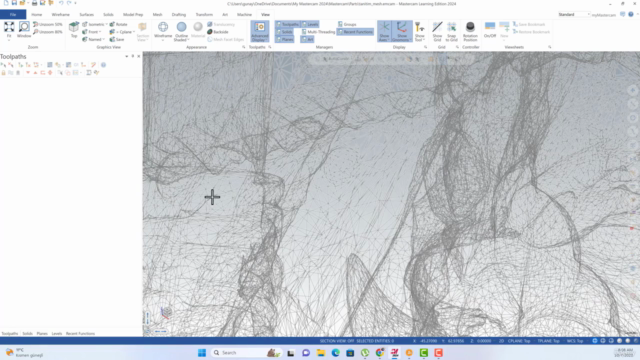Viewport: 640px width, 360px height.
Task: Switch to the Model Prep tab
Action: click(133, 15)
